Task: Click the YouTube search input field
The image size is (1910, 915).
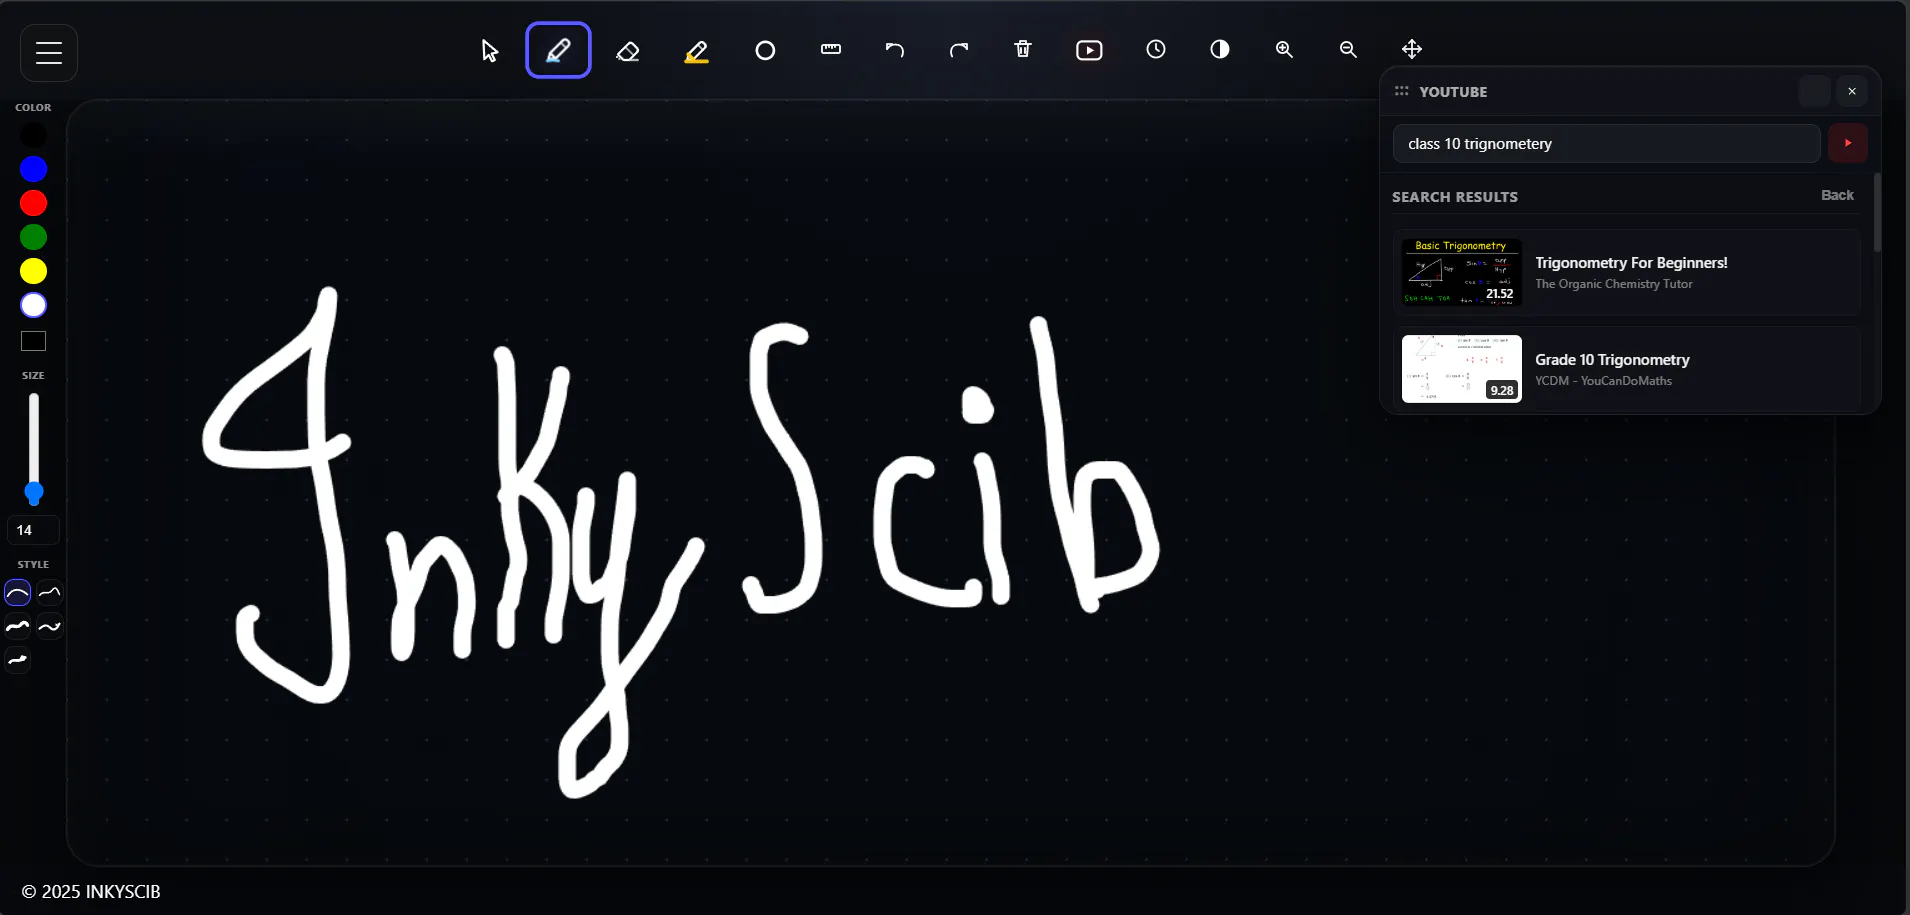Action: (1606, 144)
